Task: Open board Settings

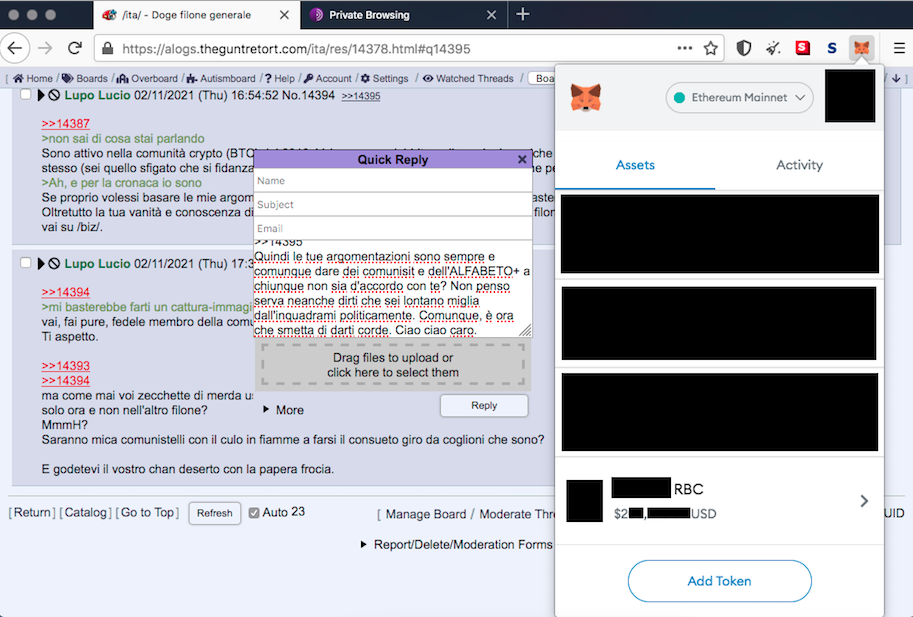Action: (384, 79)
